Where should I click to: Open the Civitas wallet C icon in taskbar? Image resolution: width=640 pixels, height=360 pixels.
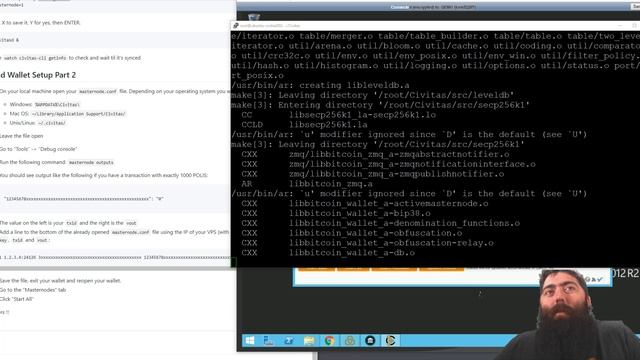[390, 340]
